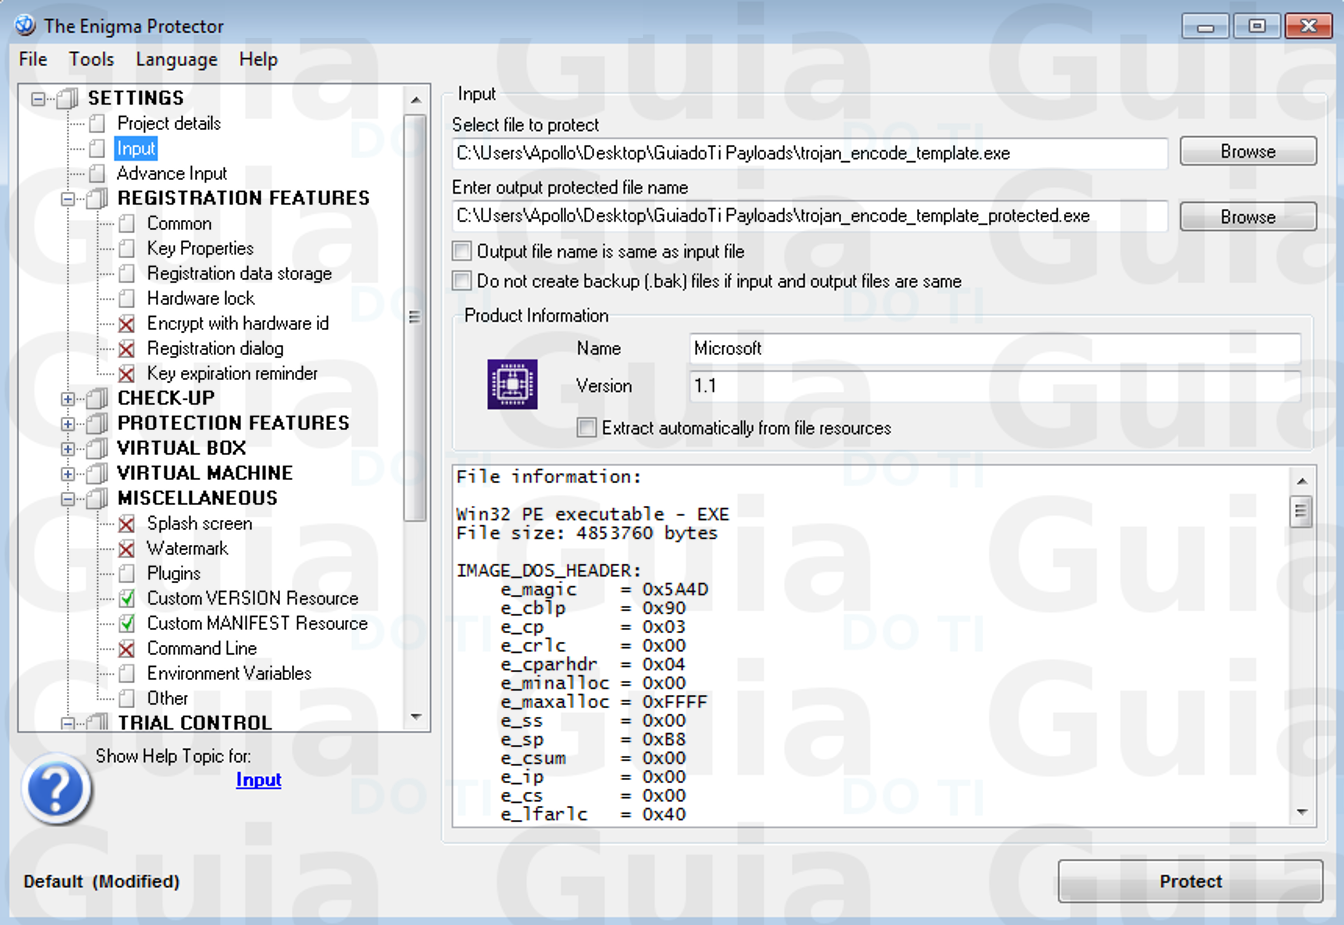Viewport: 1344px width, 925px height.
Task: Check Extract automatically from file resources
Action: [x=587, y=428]
